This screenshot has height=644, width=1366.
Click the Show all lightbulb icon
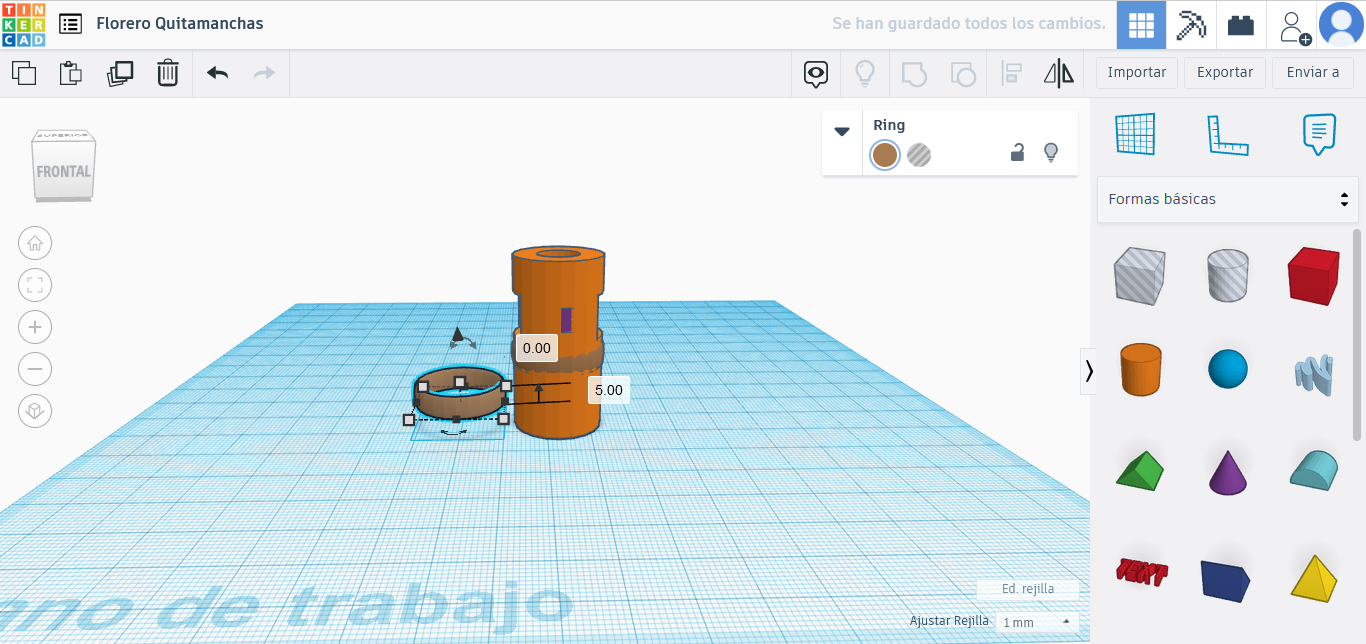865,73
